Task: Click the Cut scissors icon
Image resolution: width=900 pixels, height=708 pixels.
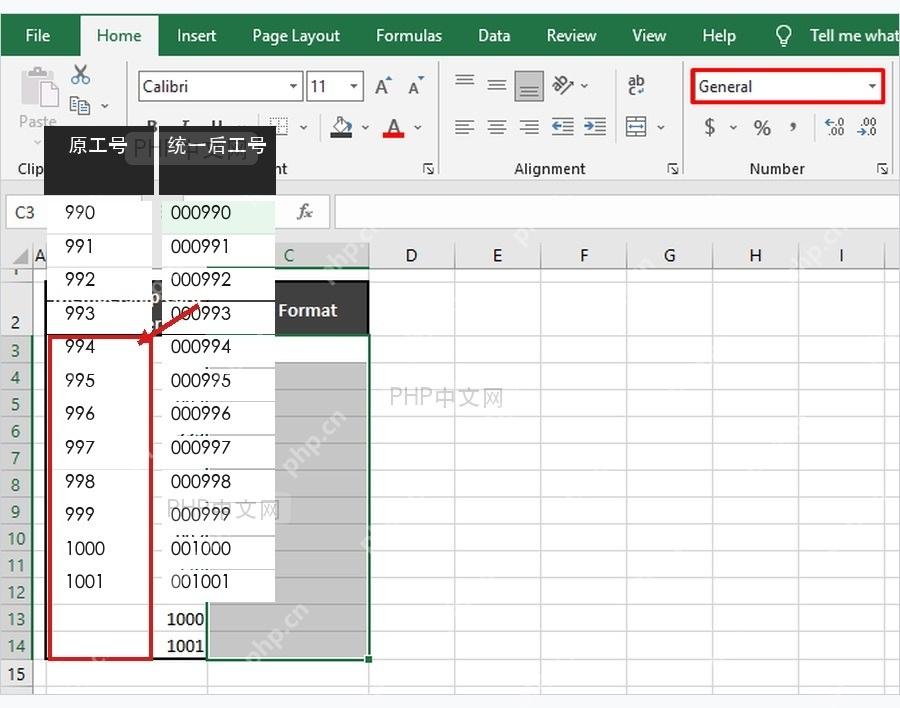Action: pos(80,75)
